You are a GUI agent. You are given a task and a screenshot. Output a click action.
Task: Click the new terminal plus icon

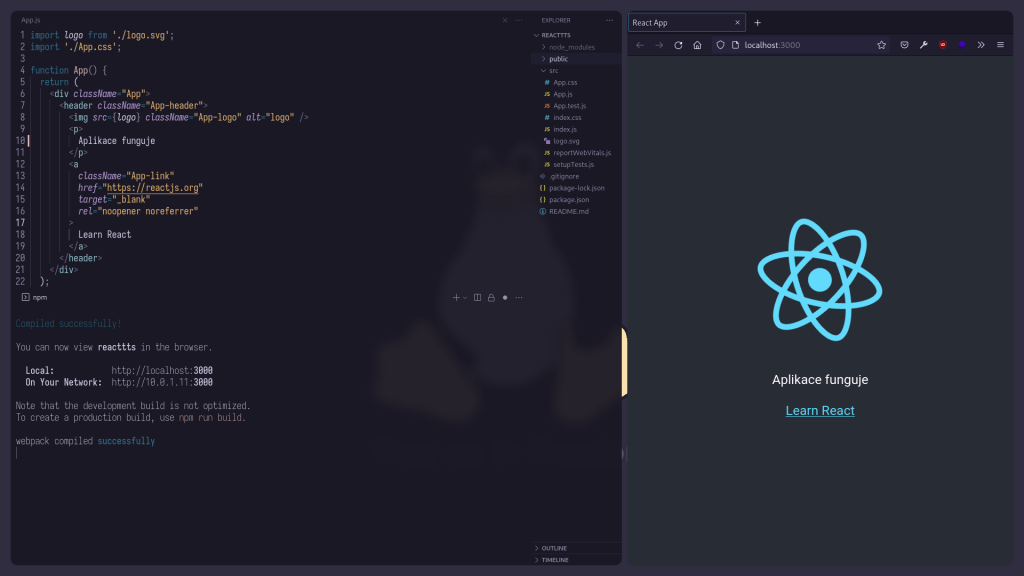456,297
